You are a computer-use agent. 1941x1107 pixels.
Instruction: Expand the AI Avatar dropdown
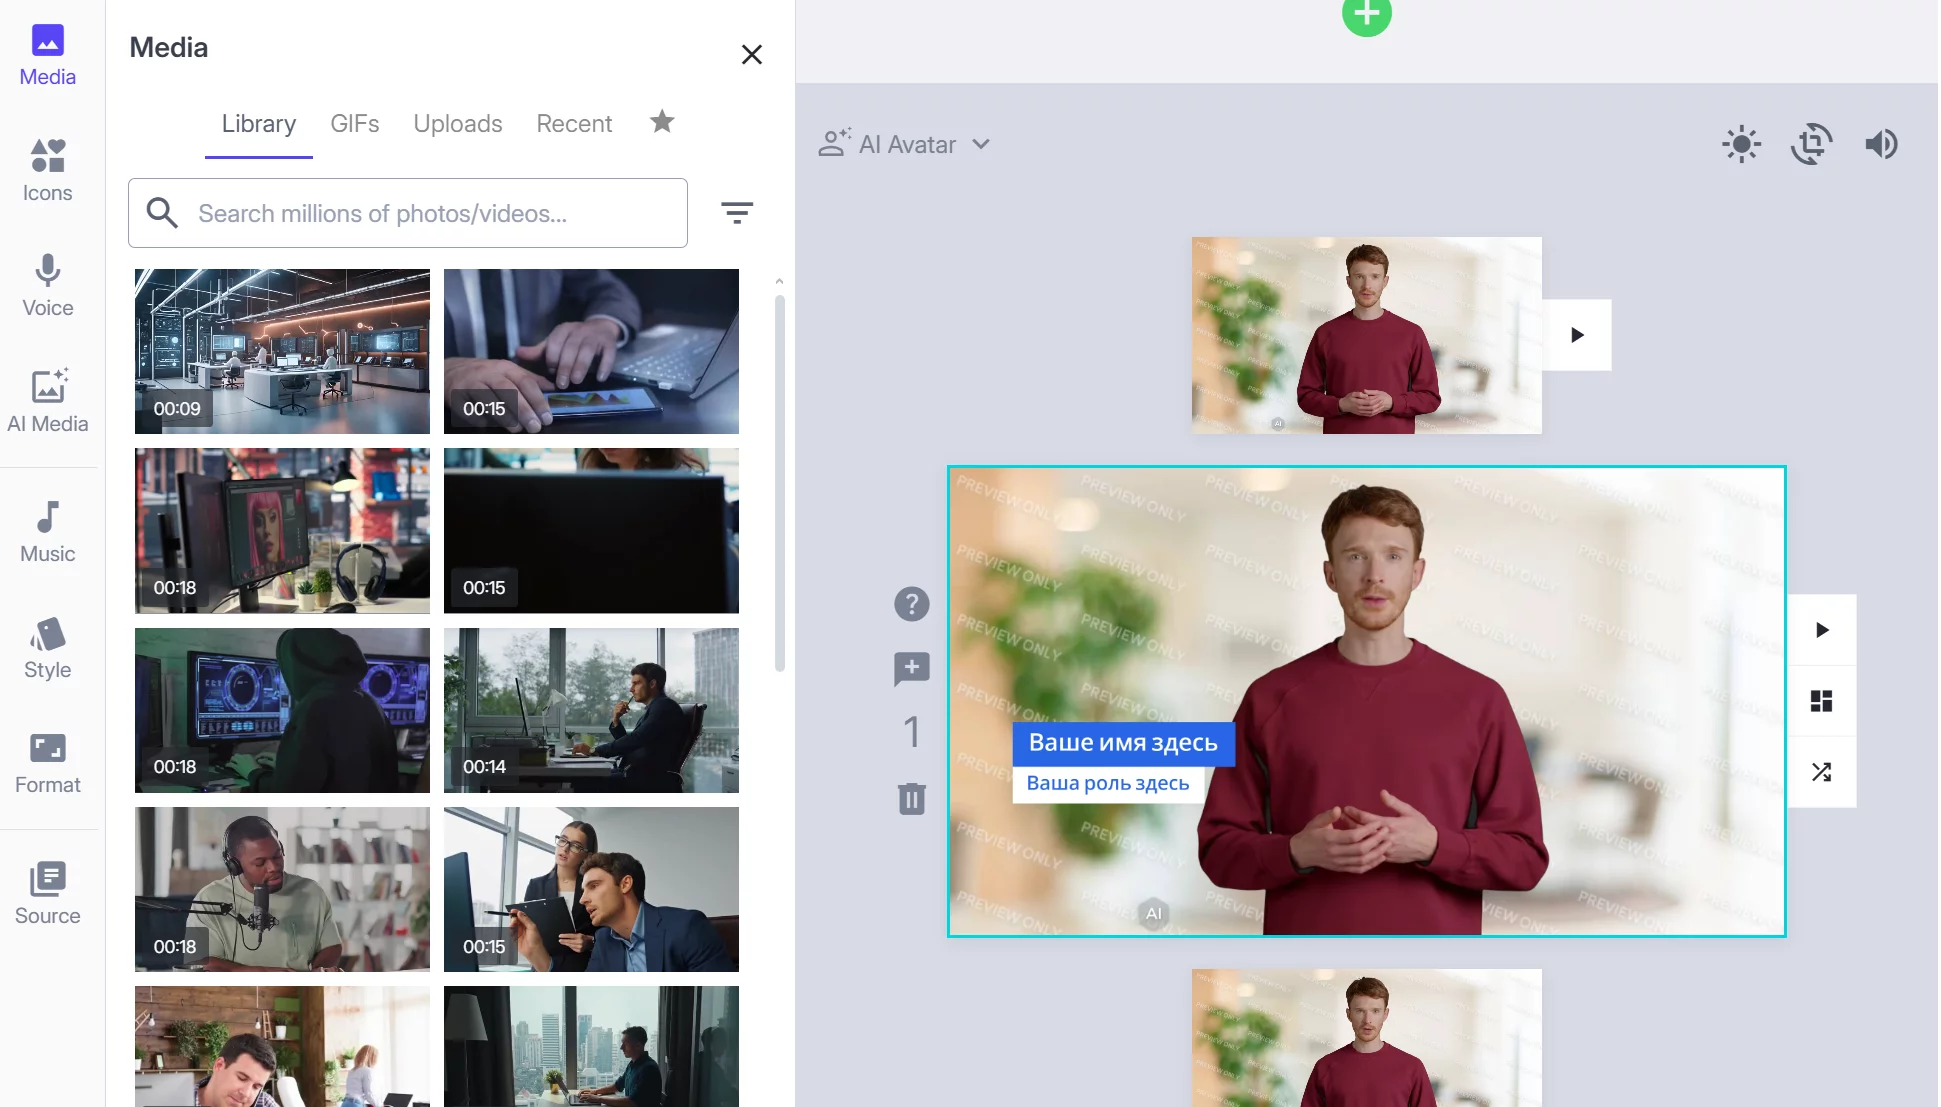pyautogui.click(x=905, y=144)
